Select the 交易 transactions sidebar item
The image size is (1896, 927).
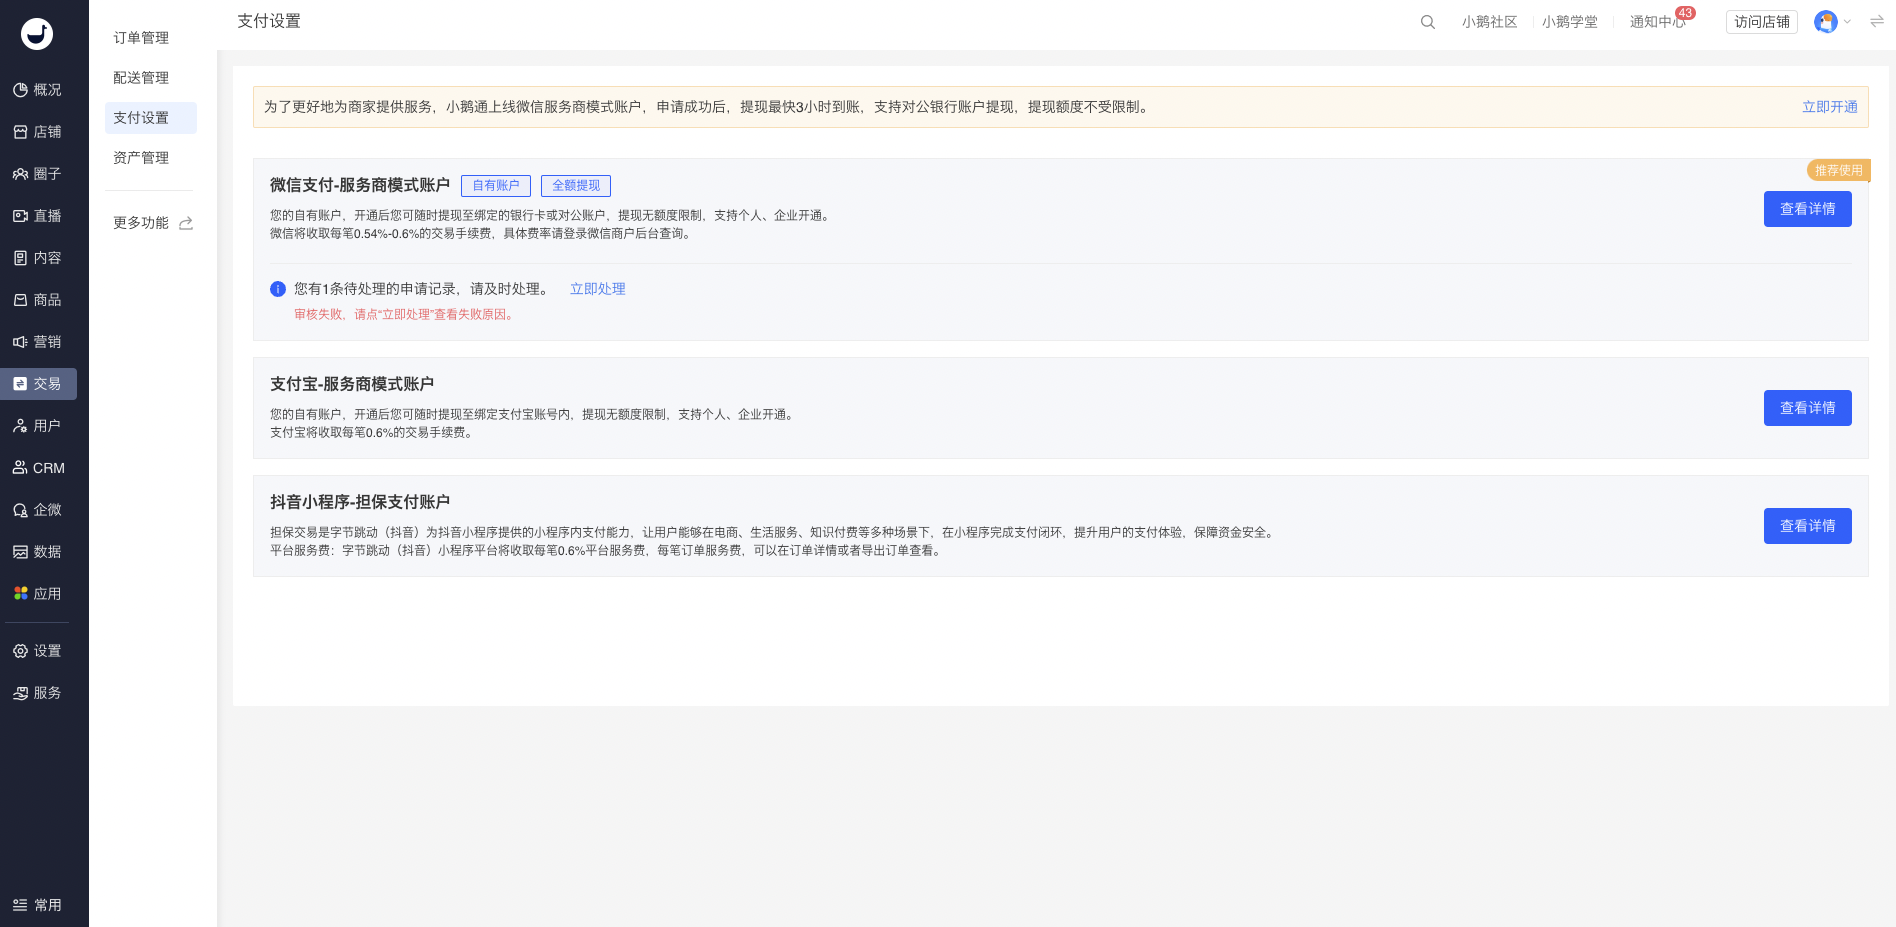(x=38, y=384)
